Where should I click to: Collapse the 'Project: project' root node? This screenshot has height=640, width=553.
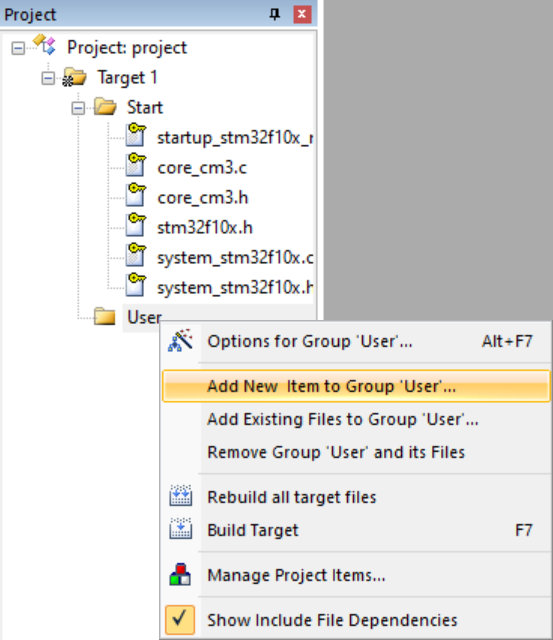click(x=18, y=48)
